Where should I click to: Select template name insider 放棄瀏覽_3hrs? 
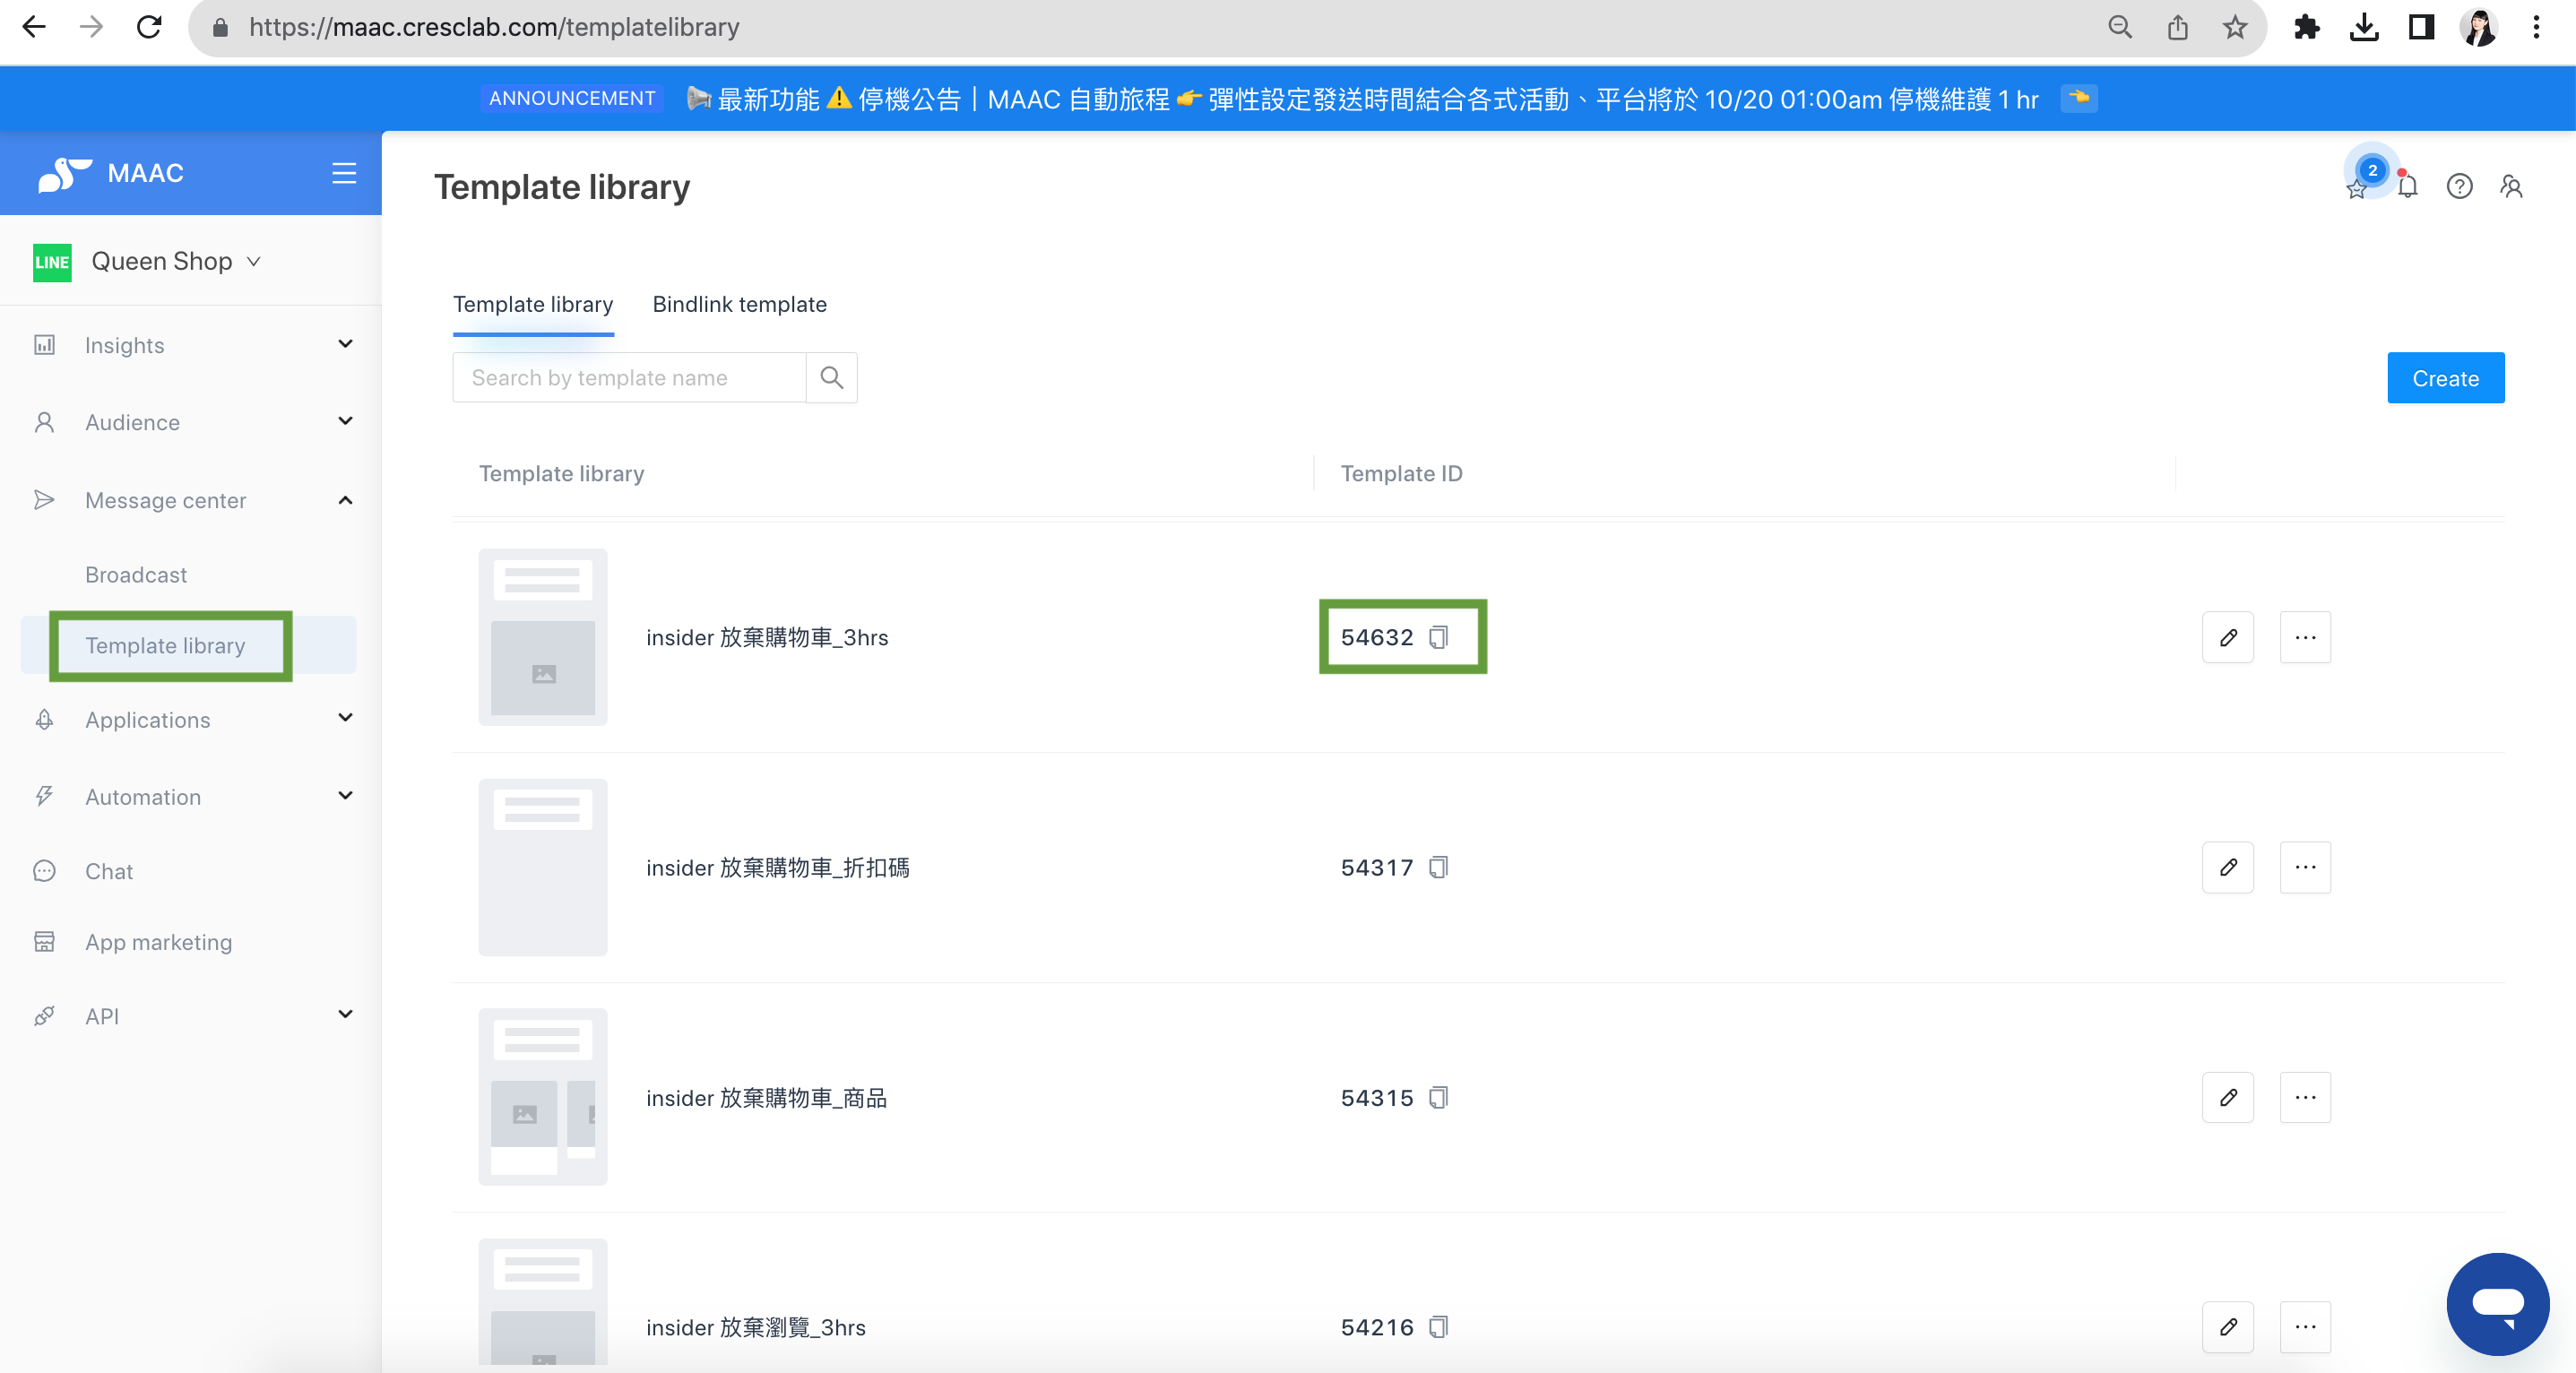click(756, 1327)
